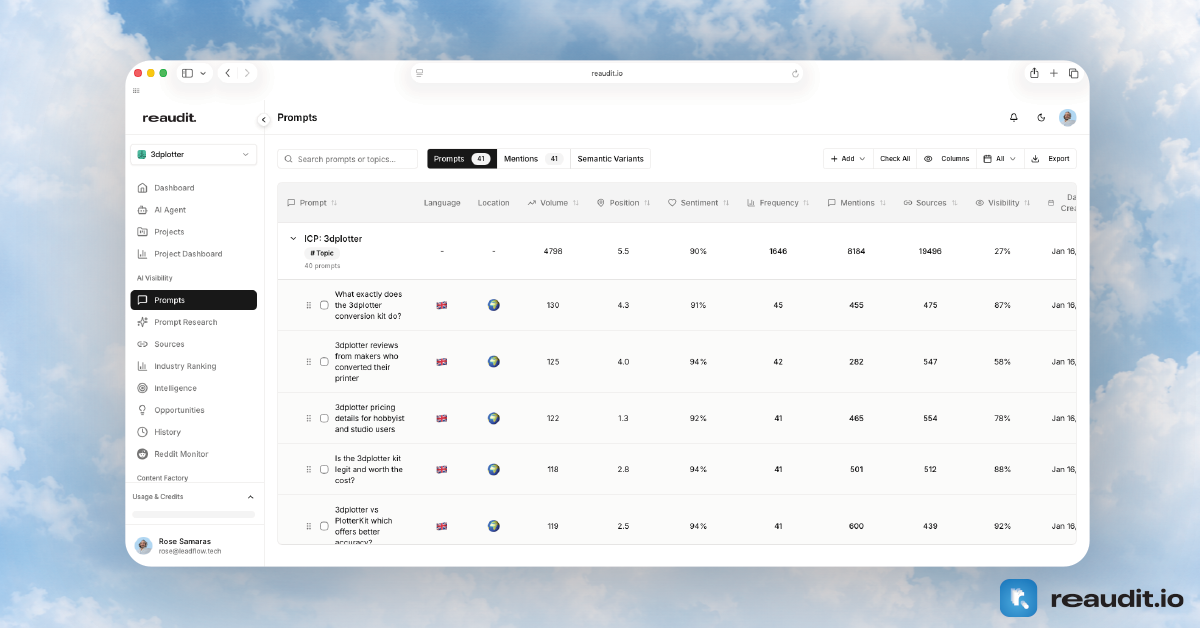The height and width of the screenshot is (628, 1200).
Task: Click the reaudit. logo in sidebar
Action: (169, 118)
